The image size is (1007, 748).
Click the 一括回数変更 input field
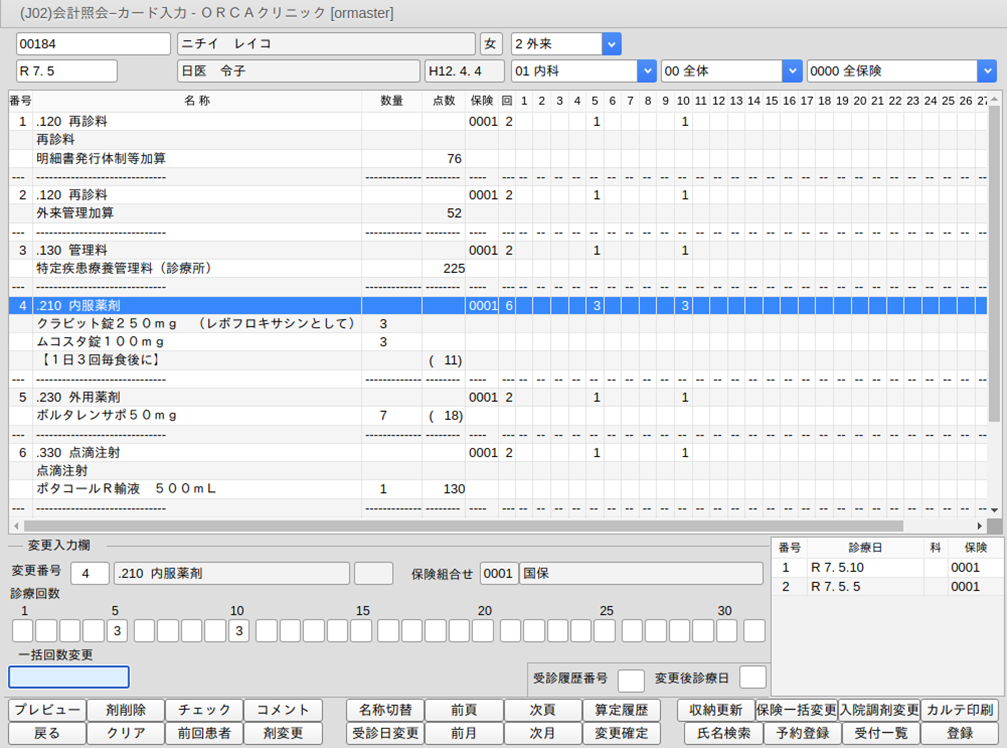pos(69,677)
